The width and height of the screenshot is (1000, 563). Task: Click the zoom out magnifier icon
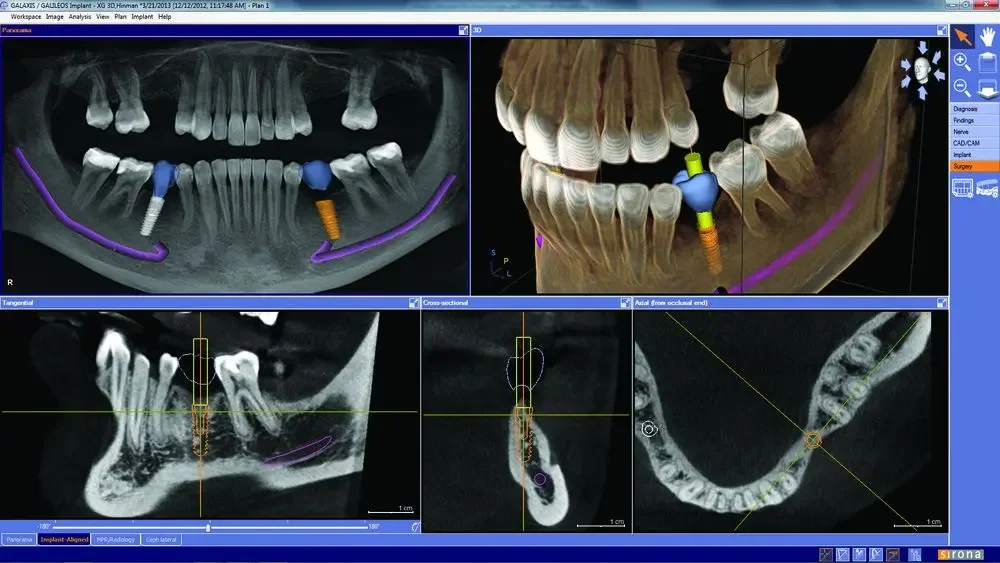pos(962,87)
